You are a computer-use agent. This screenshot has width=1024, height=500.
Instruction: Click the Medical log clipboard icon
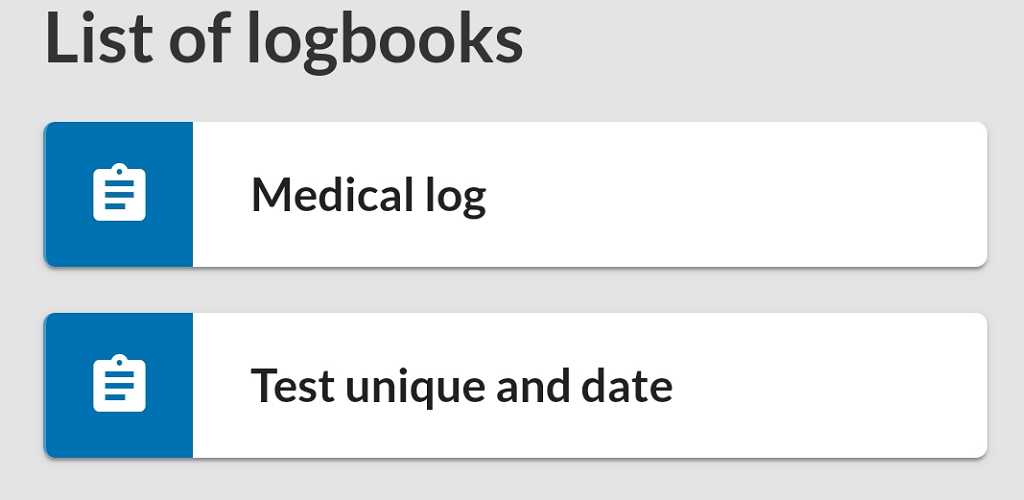(x=120, y=192)
